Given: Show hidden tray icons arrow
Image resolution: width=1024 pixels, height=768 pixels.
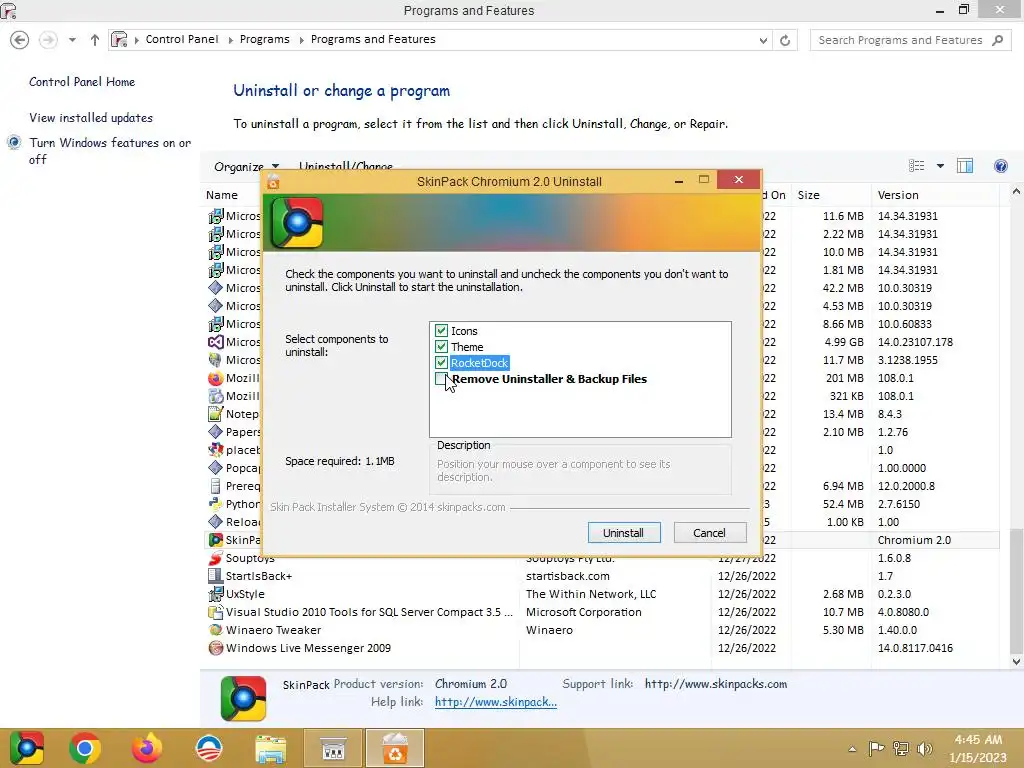Looking at the screenshot, I should pos(852,749).
